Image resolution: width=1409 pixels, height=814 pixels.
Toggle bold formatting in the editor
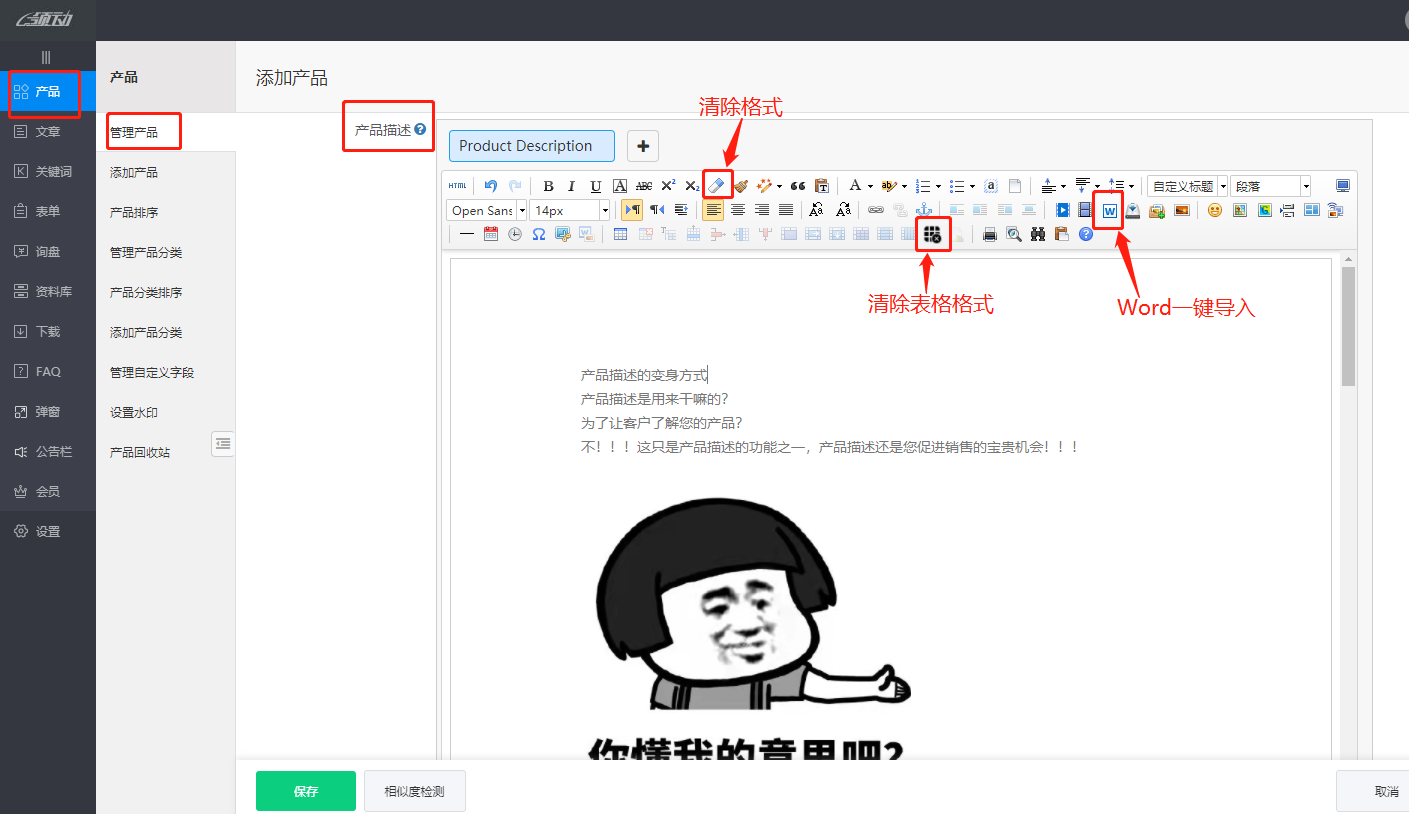(549, 186)
